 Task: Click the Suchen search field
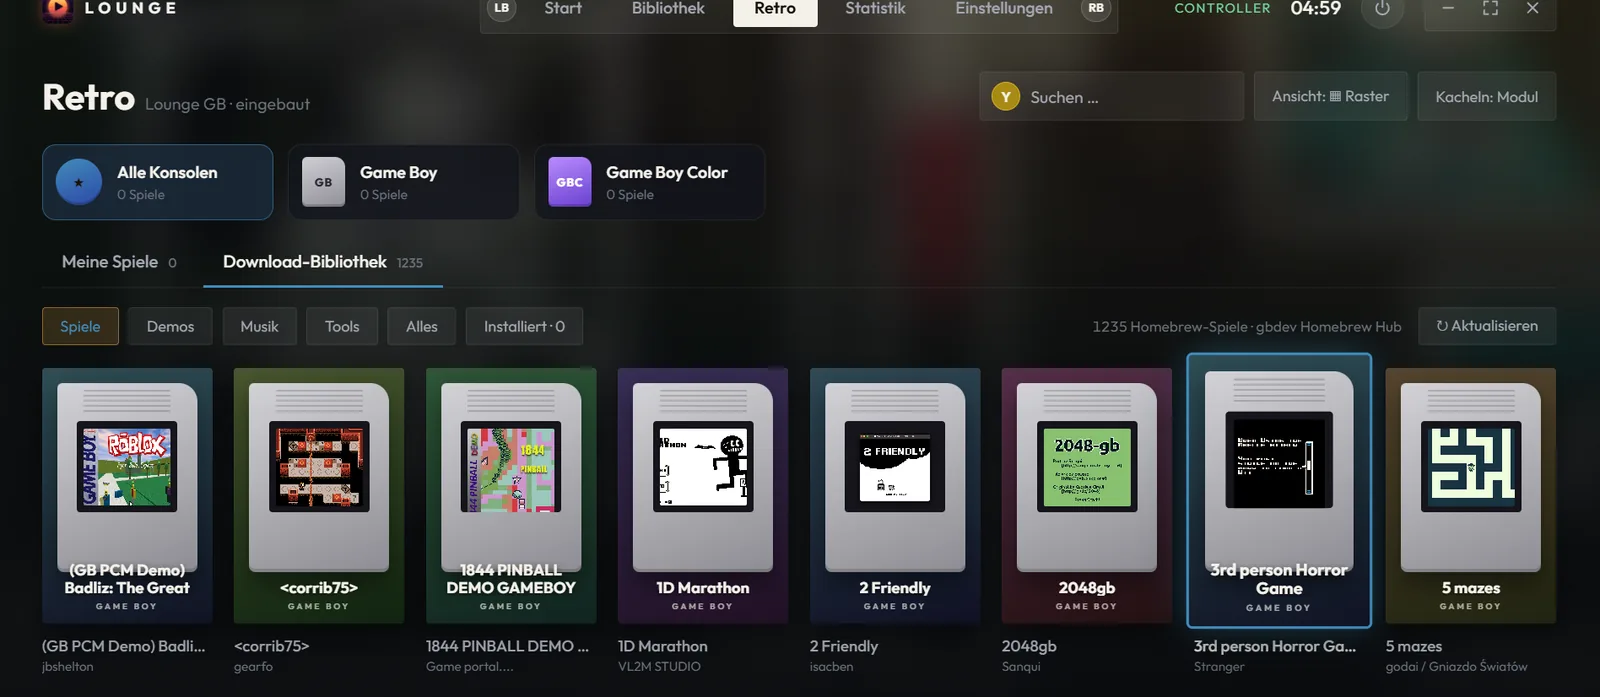pyautogui.click(x=1112, y=97)
